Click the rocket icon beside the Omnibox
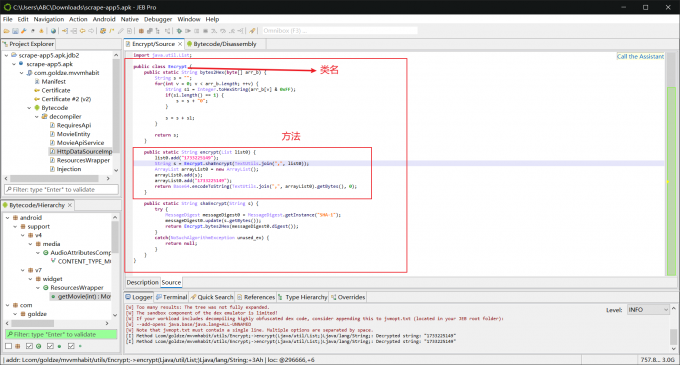680x365 pixels. (252, 31)
